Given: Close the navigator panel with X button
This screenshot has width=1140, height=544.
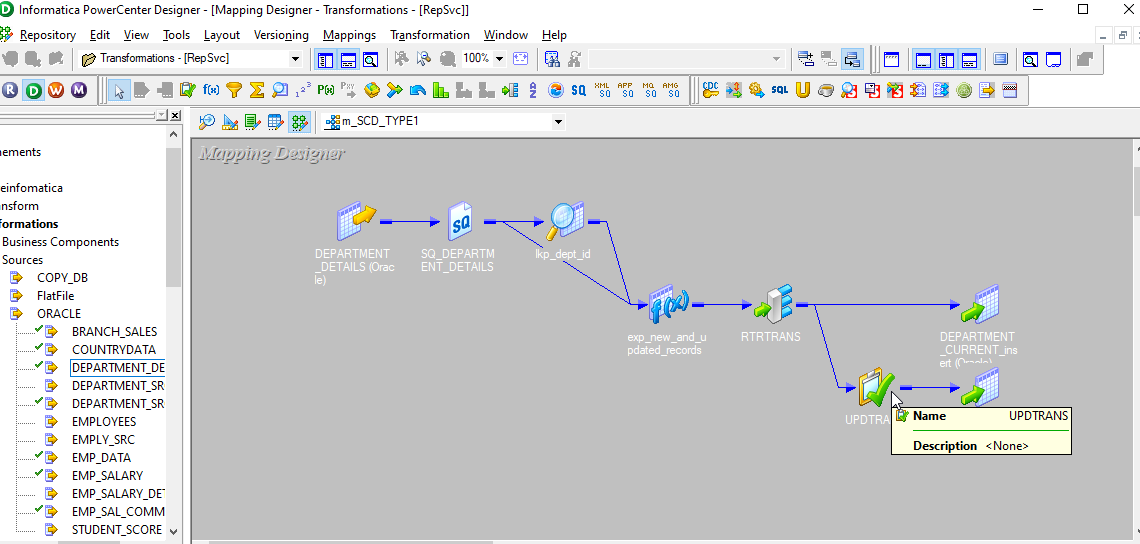Looking at the screenshot, I should tap(175, 115).
